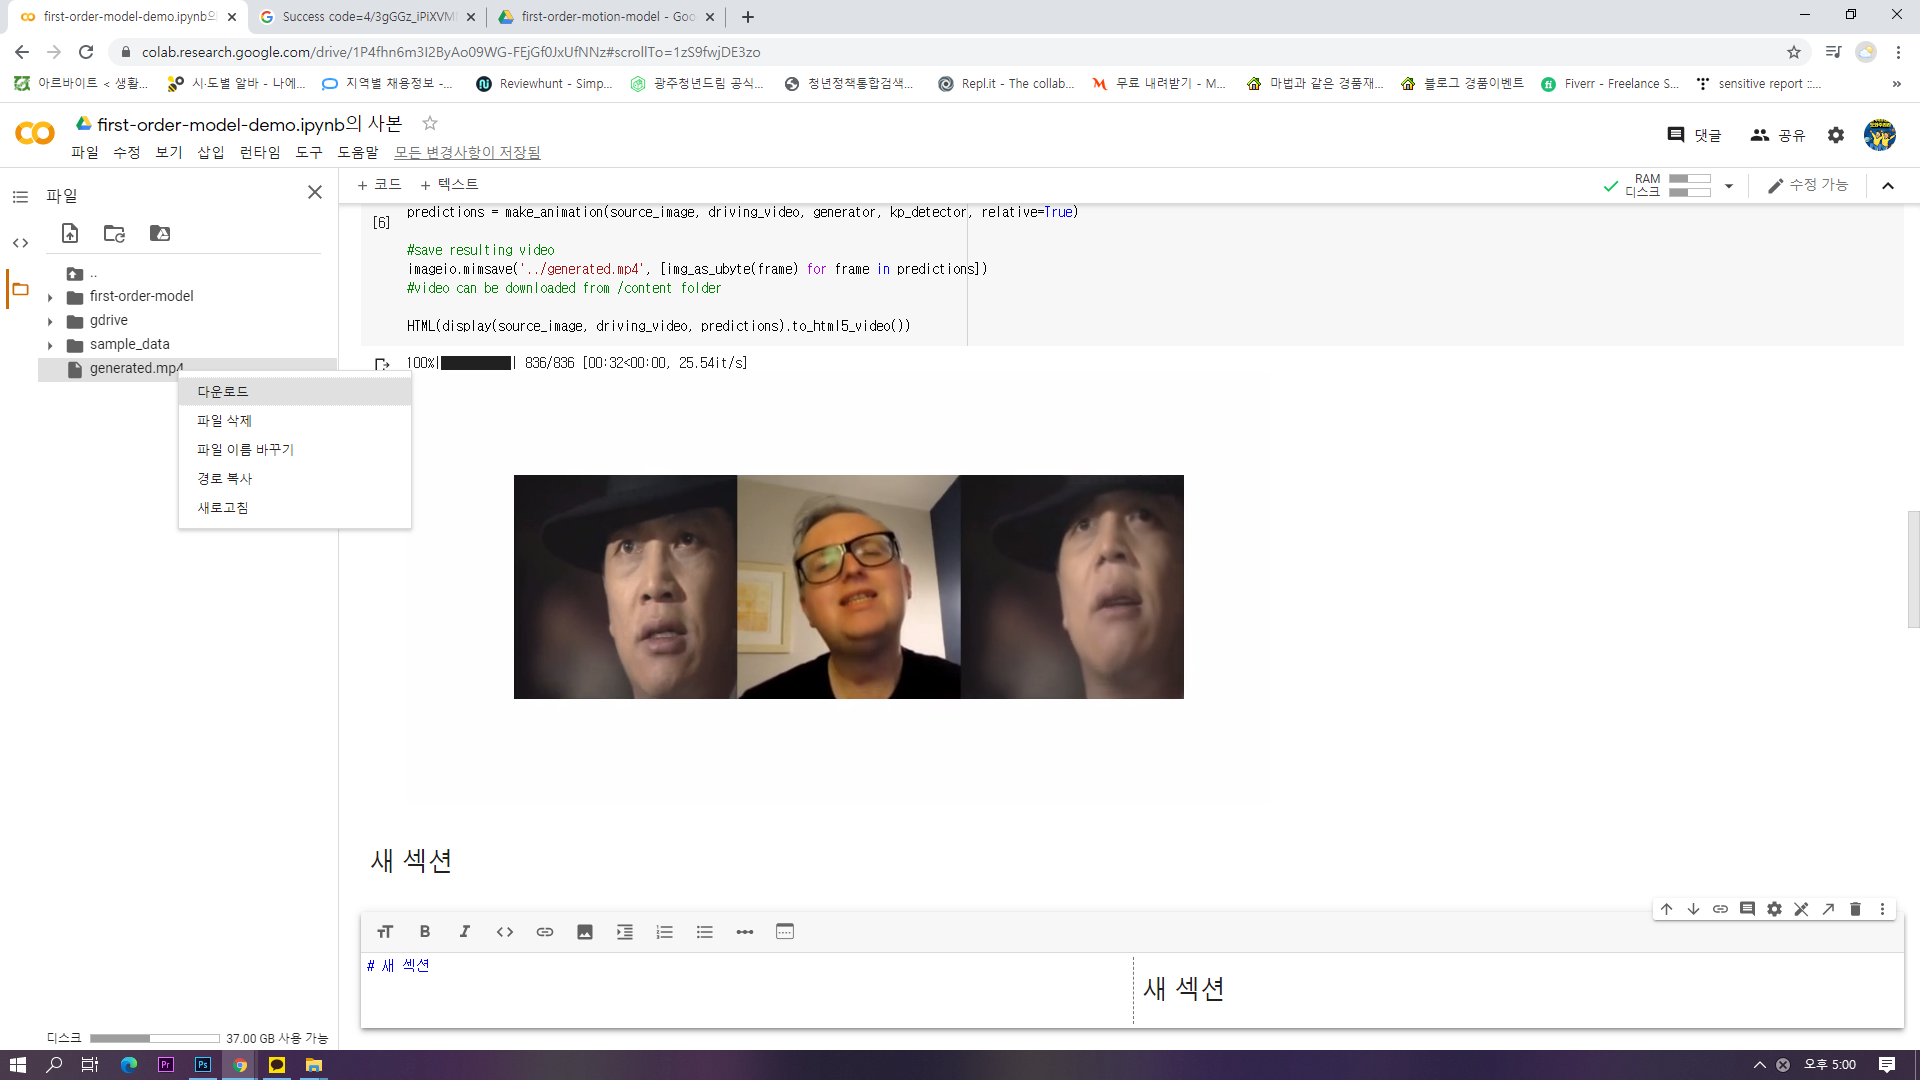This screenshot has width=1920, height=1080.
Task: Delete the cell with trash icon
Action: (x=1855, y=909)
